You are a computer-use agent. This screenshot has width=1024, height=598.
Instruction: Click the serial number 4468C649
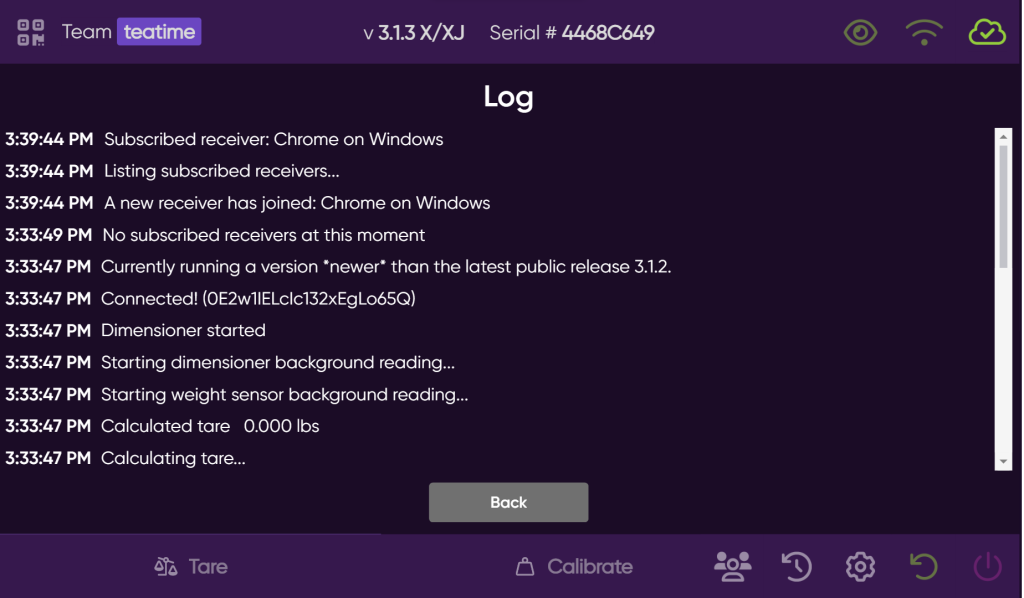point(608,33)
